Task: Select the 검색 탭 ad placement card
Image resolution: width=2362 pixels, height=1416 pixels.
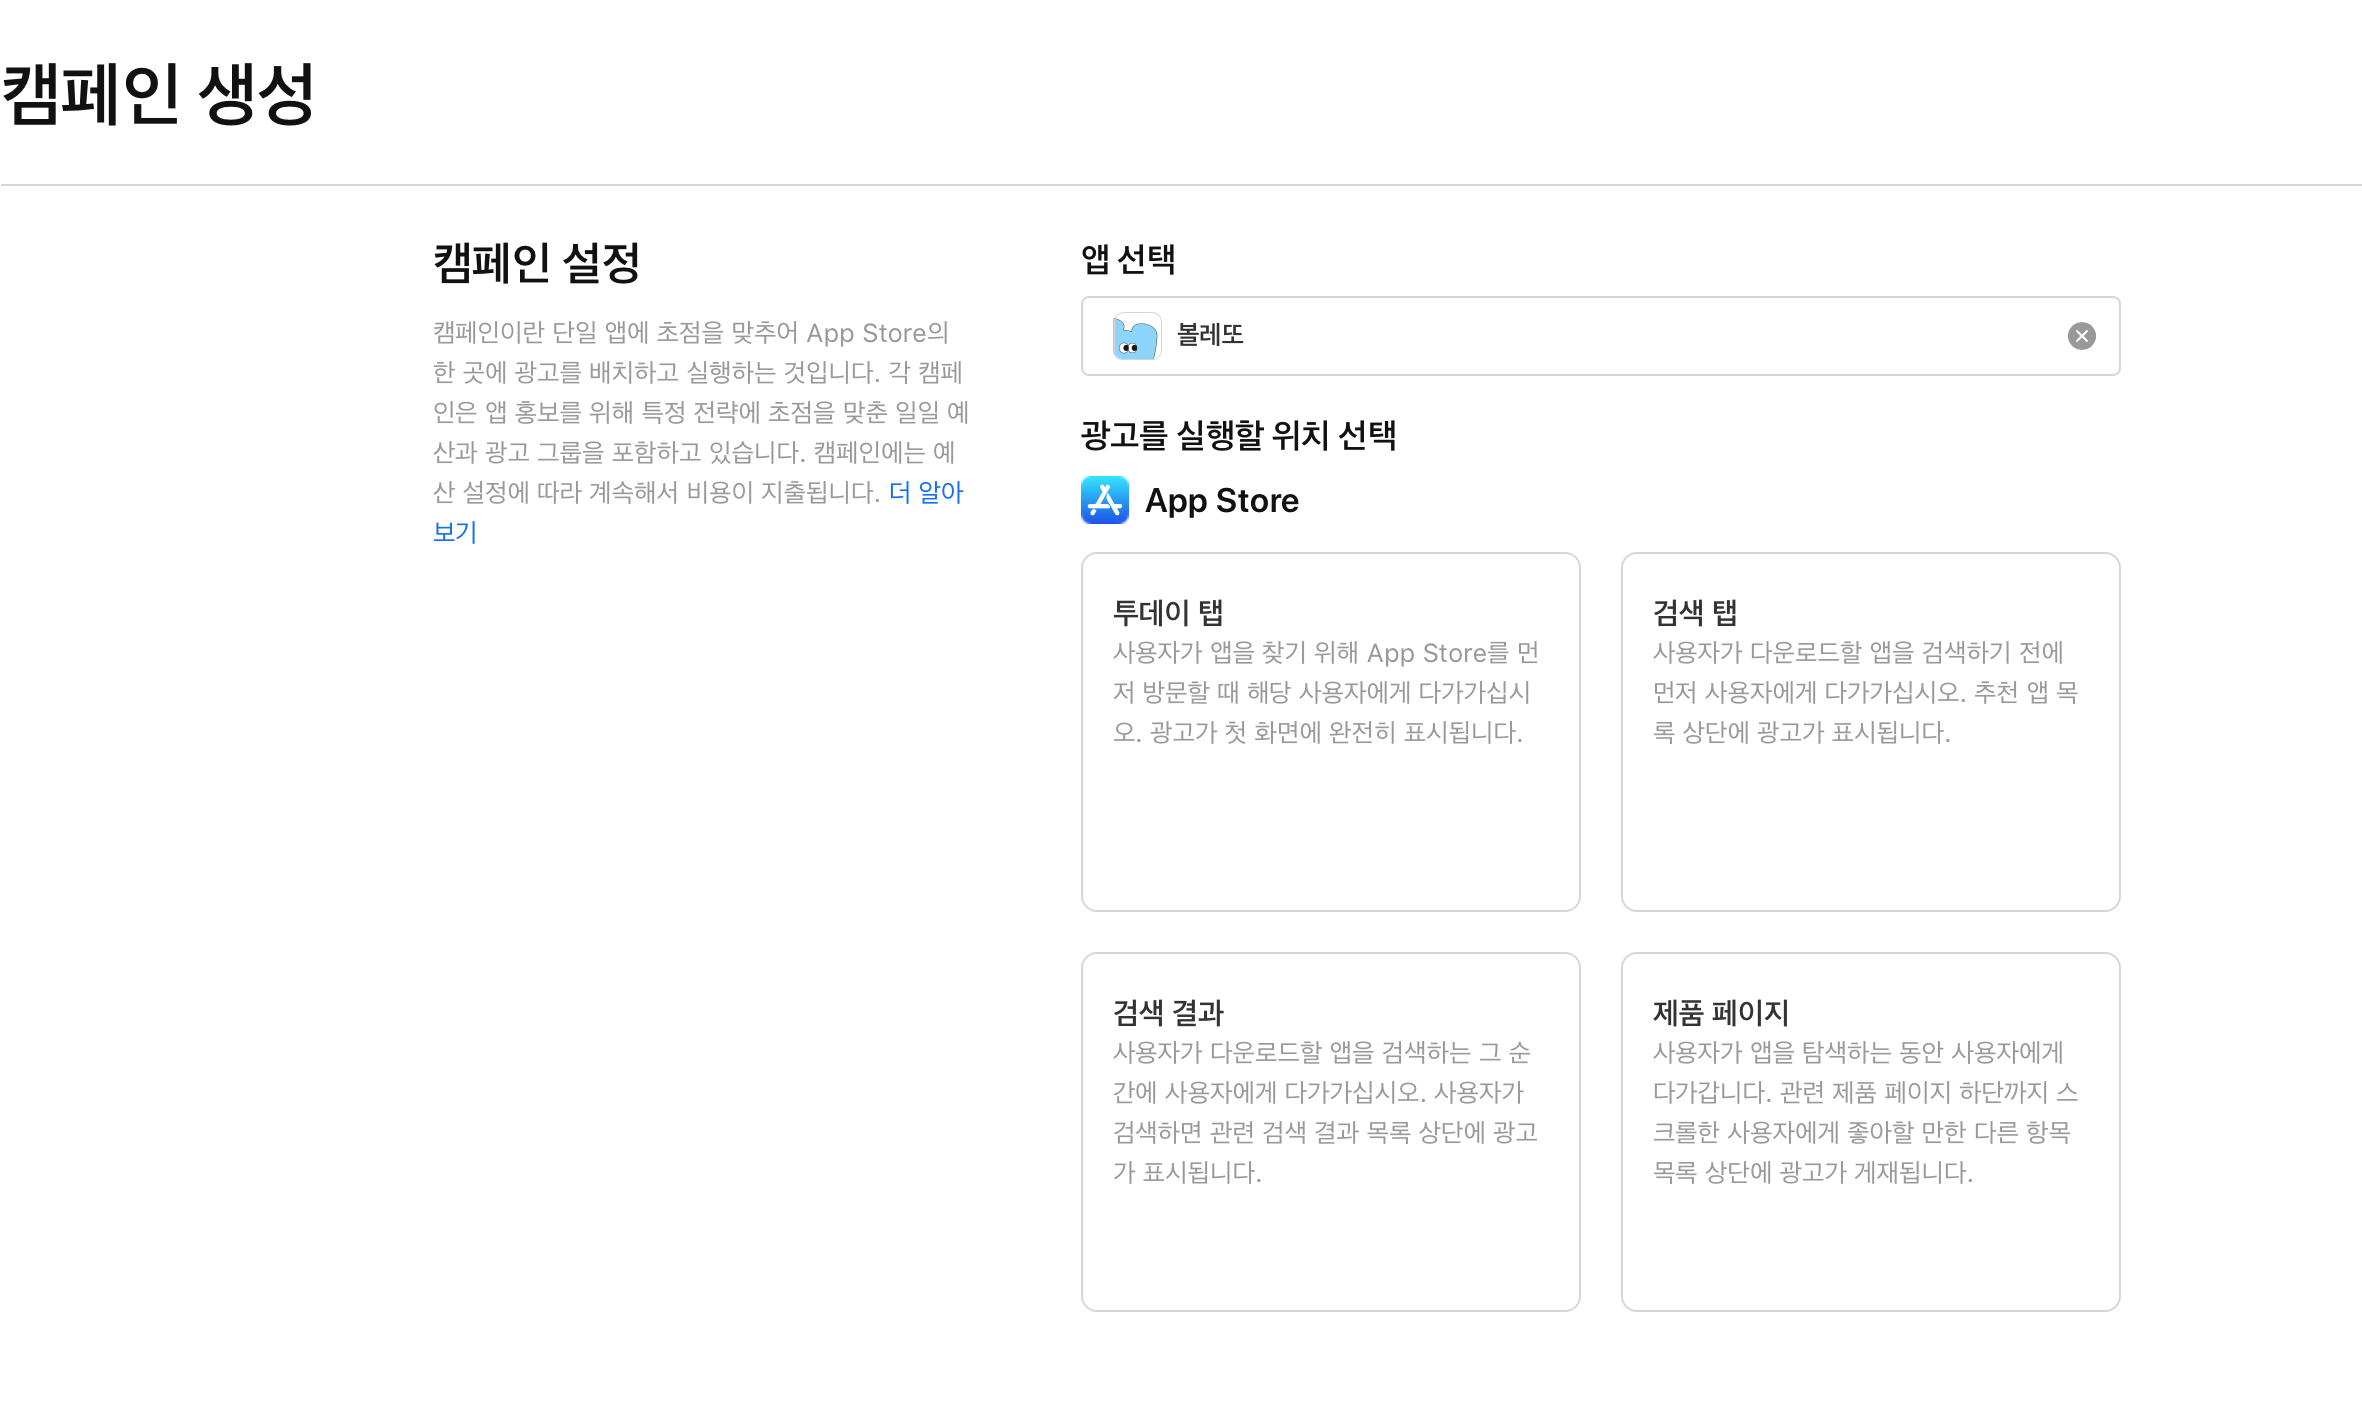Action: [1870, 820]
